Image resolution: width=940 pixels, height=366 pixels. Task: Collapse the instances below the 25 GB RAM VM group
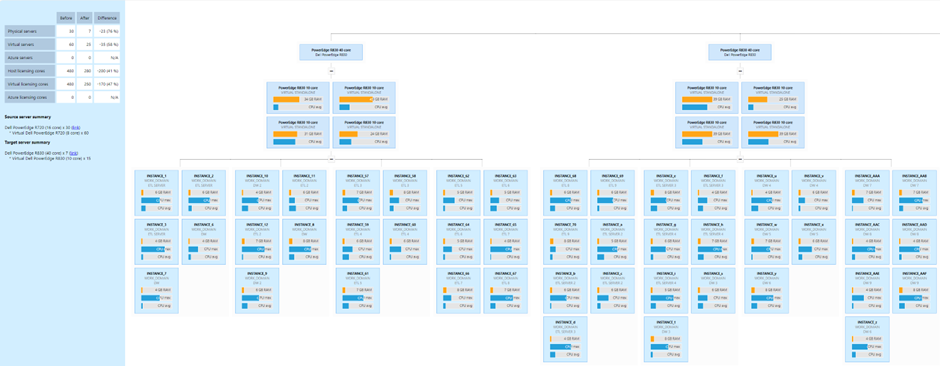(x=740, y=159)
